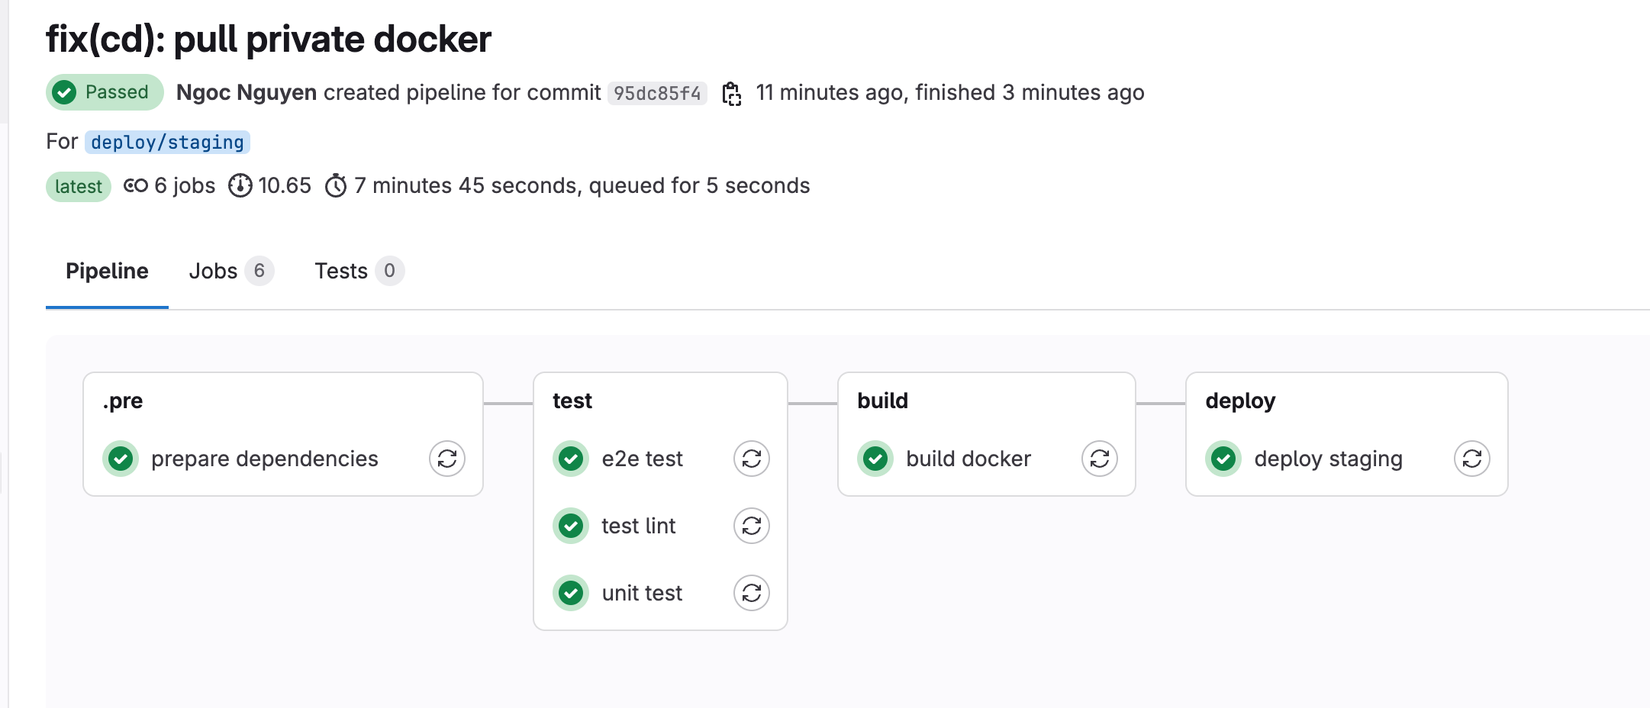View the test lint job
Image resolution: width=1650 pixels, height=708 pixels.
coord(638,526)
